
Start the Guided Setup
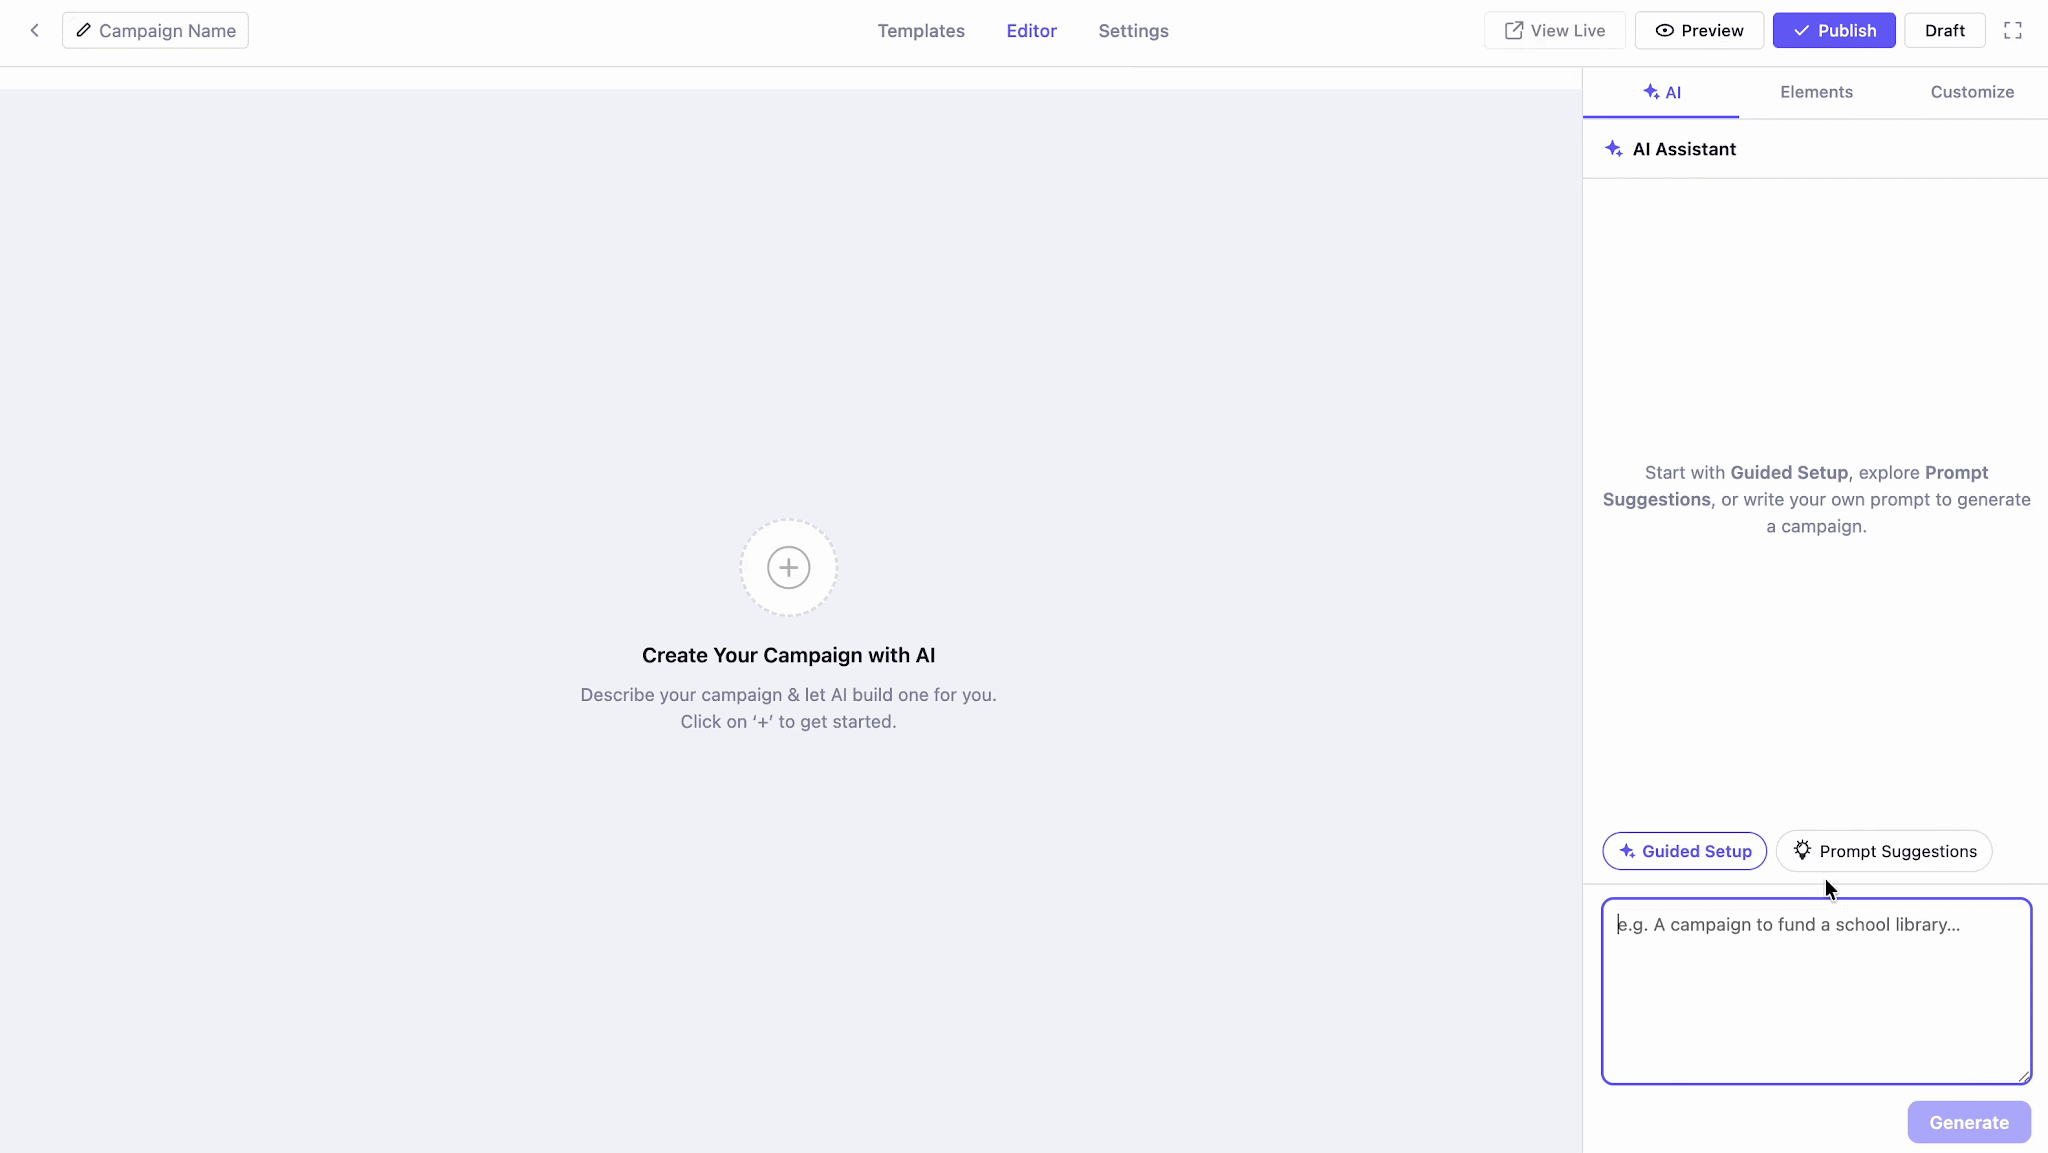(x=1685, y=851)
